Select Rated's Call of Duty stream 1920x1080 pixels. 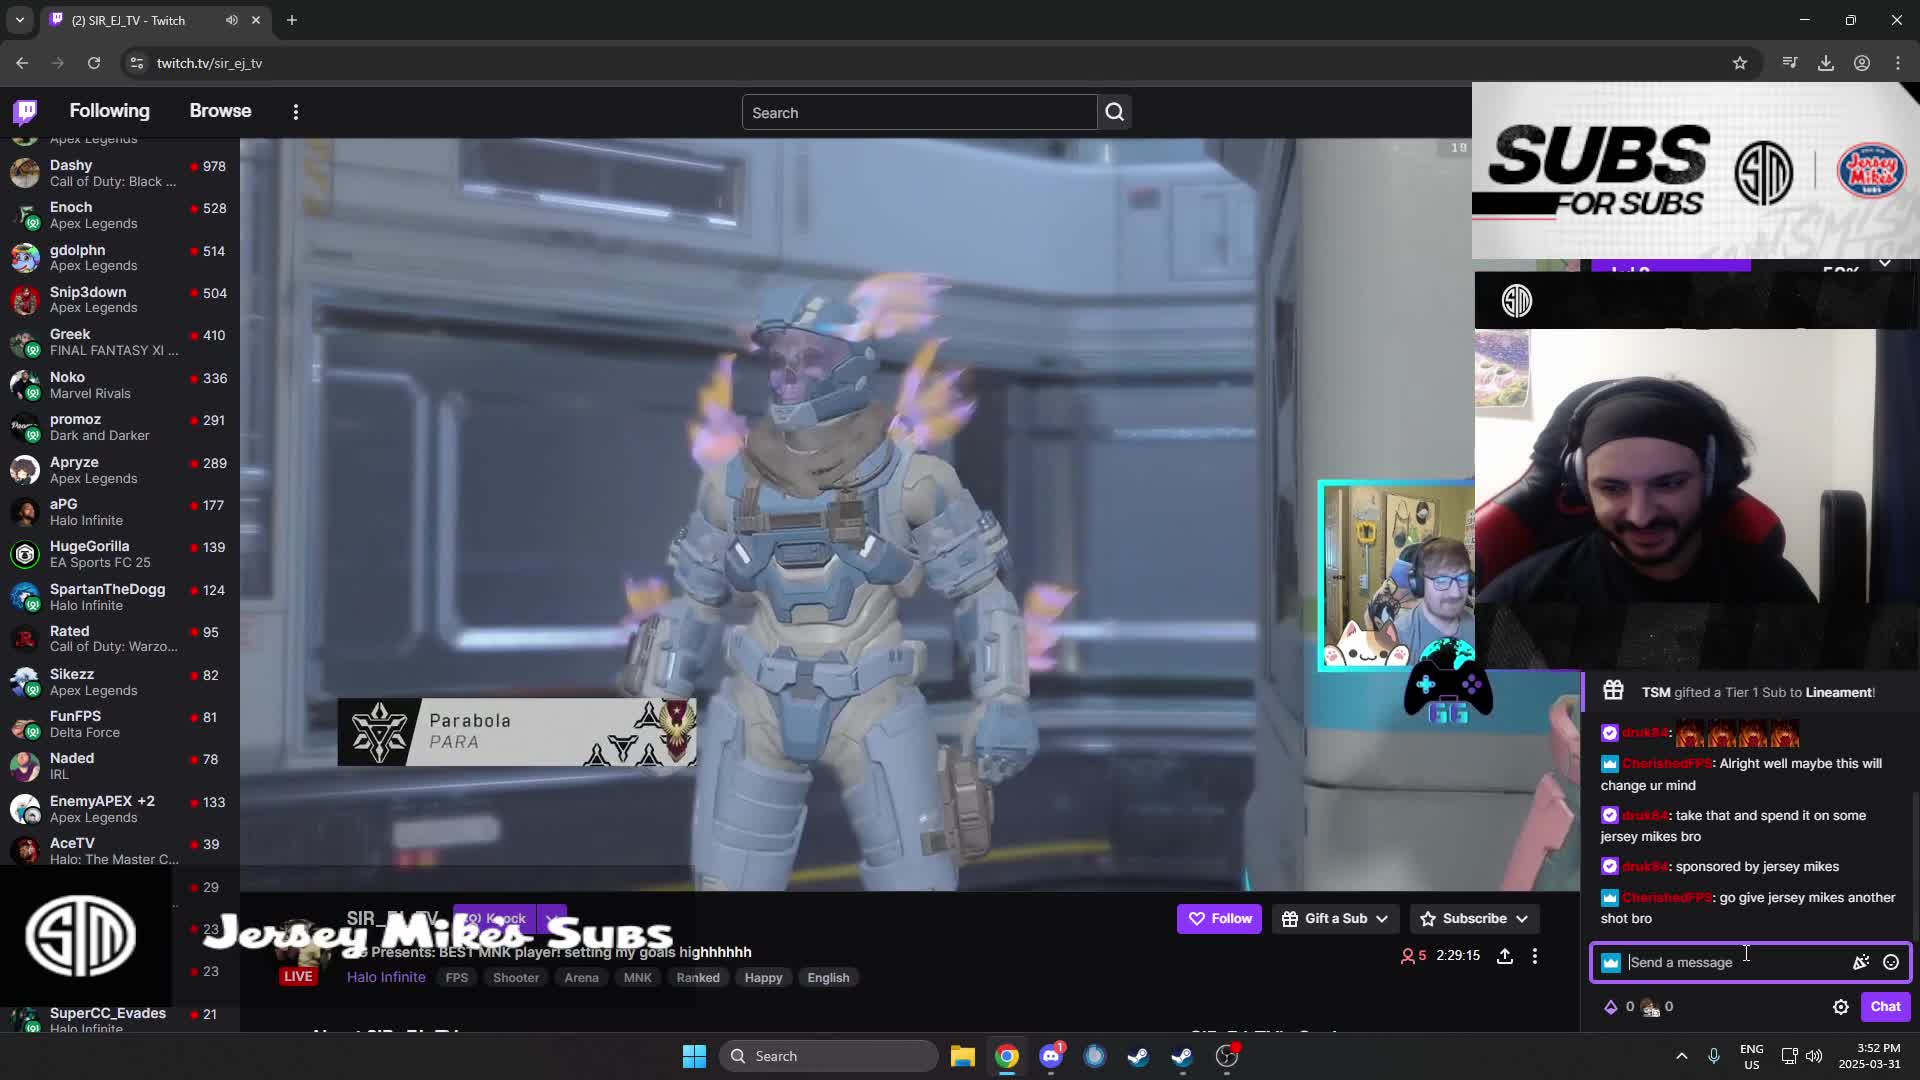(120, 638)
